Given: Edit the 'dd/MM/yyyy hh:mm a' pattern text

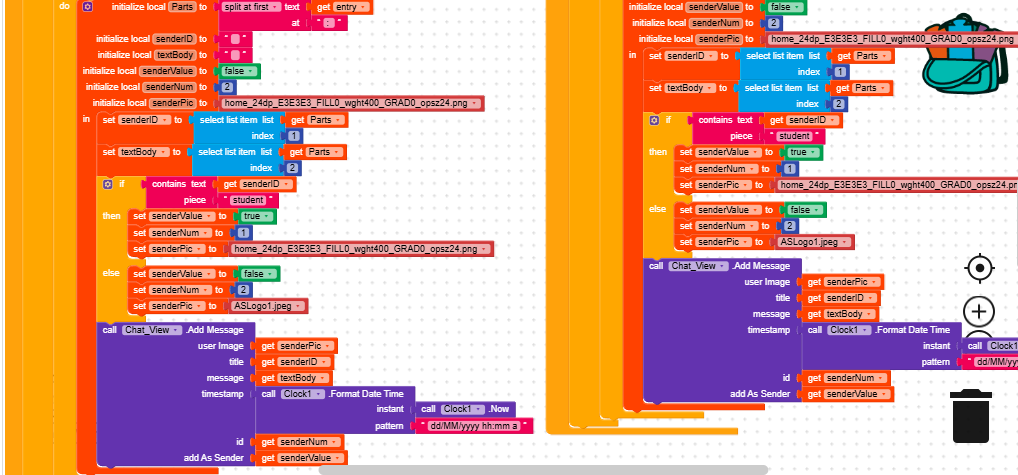Looking at the screenshot, I should (473, 426).
